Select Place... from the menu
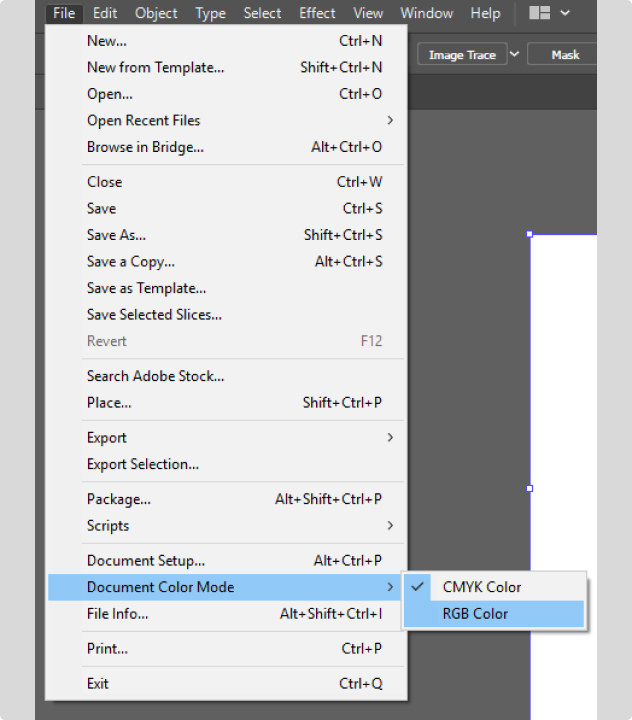Screen dimensions: 632x720 tap(227, 403)
